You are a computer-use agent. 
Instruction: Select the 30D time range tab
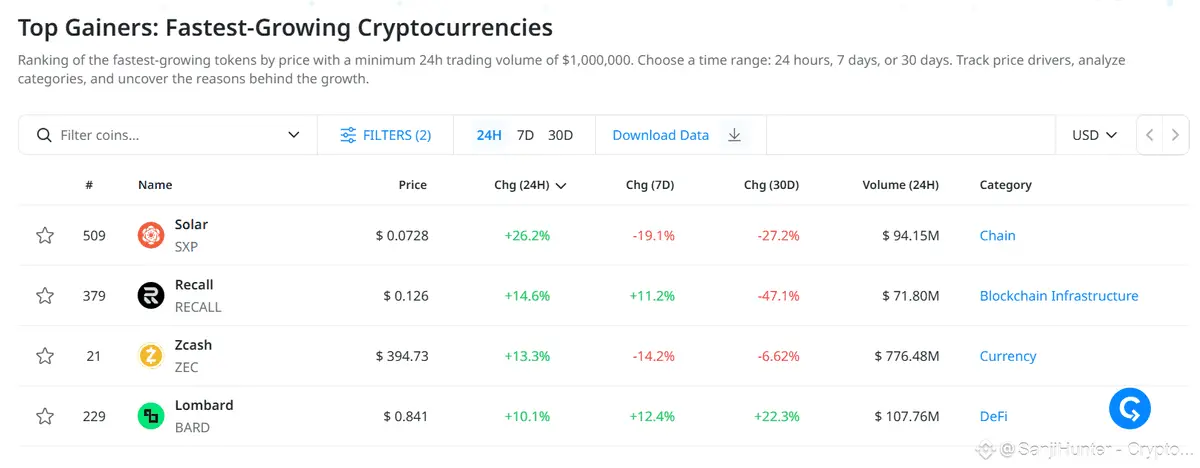[560, 135]
